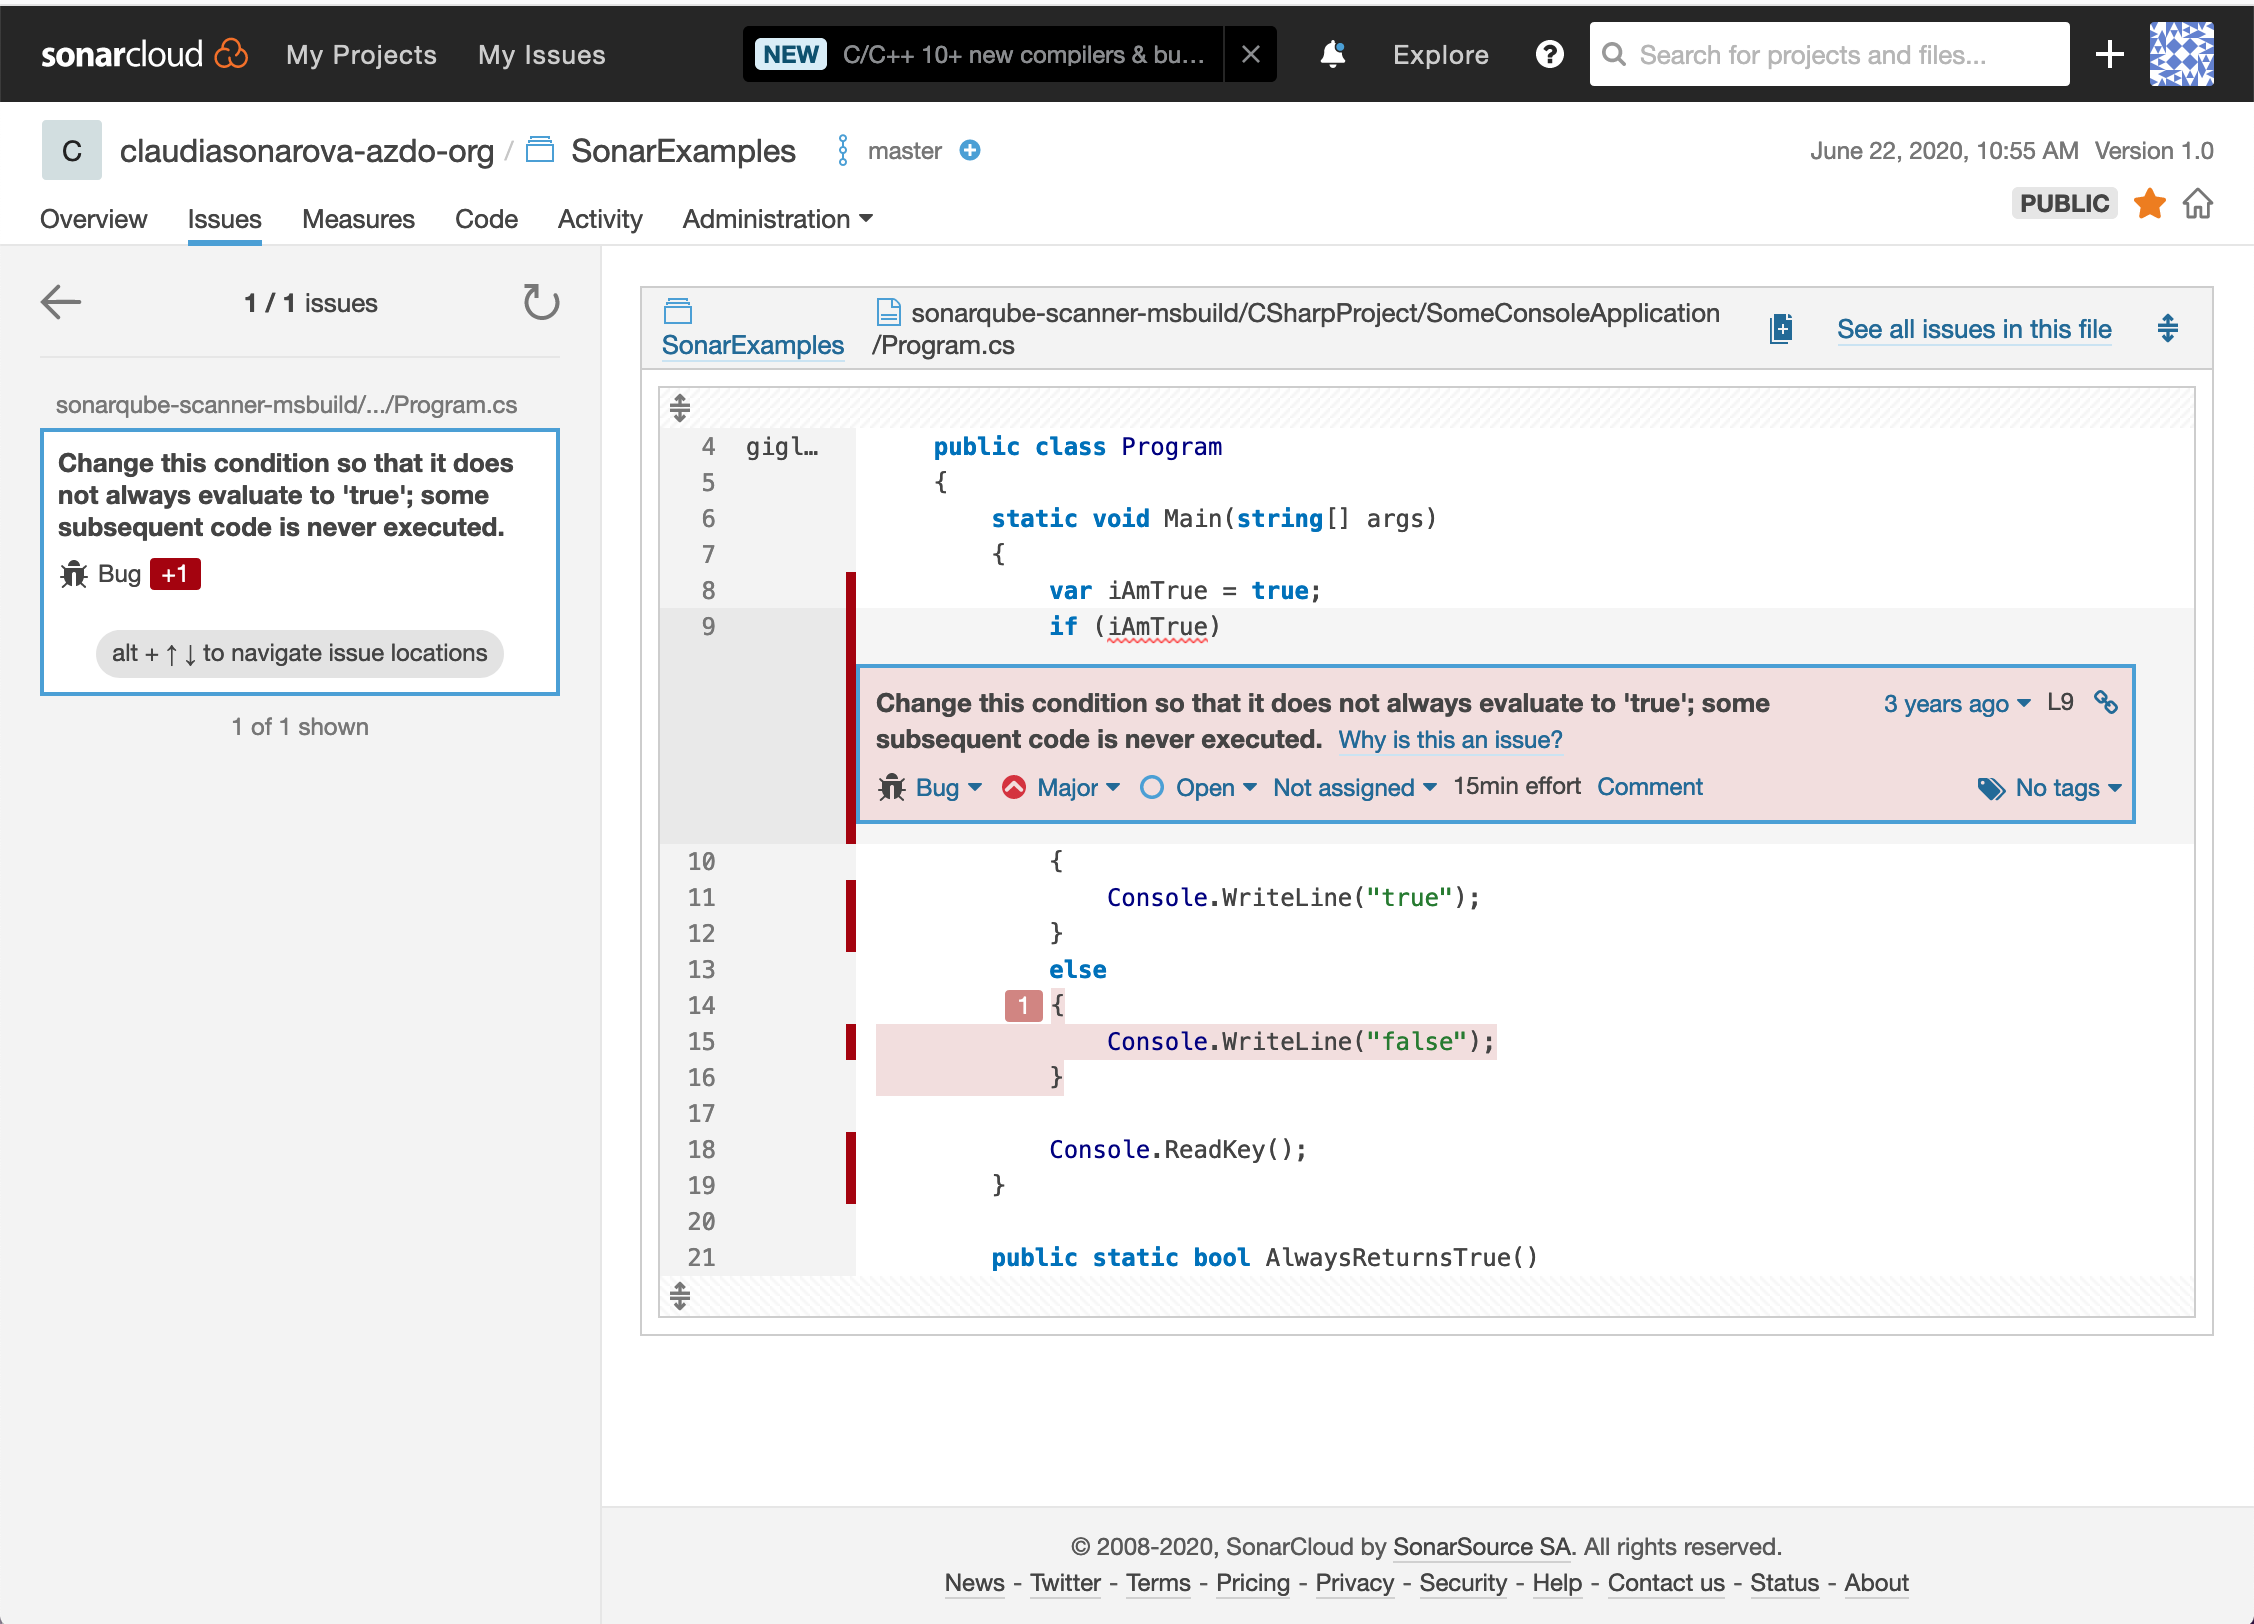Open the Terms footer link
Screen dimensions: 2254x1624
pyautogui.click(x=1158, y=1582)
